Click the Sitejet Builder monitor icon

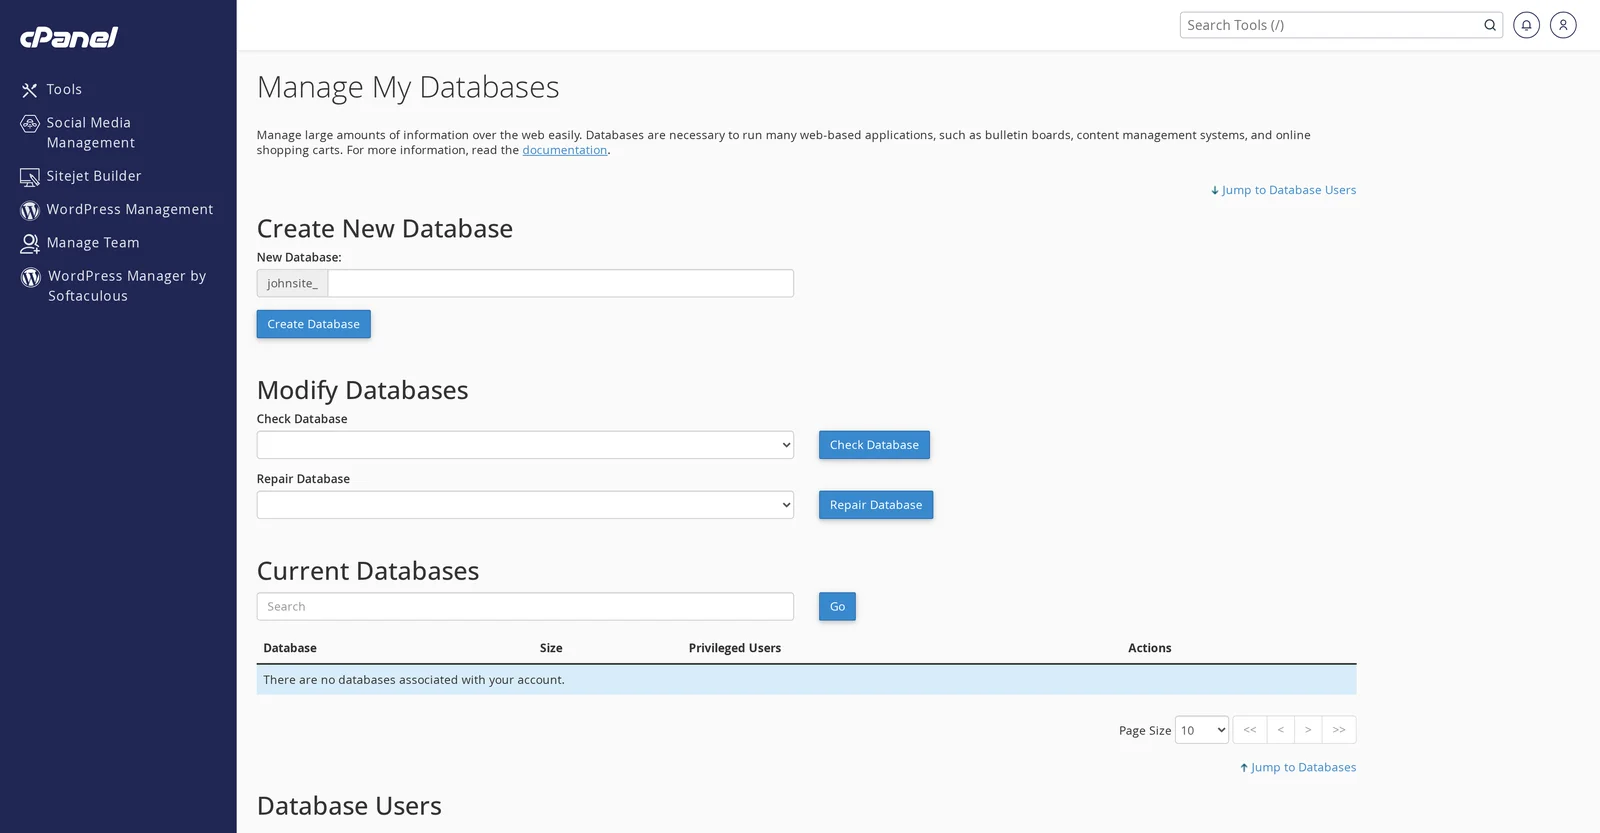point(30,177)
